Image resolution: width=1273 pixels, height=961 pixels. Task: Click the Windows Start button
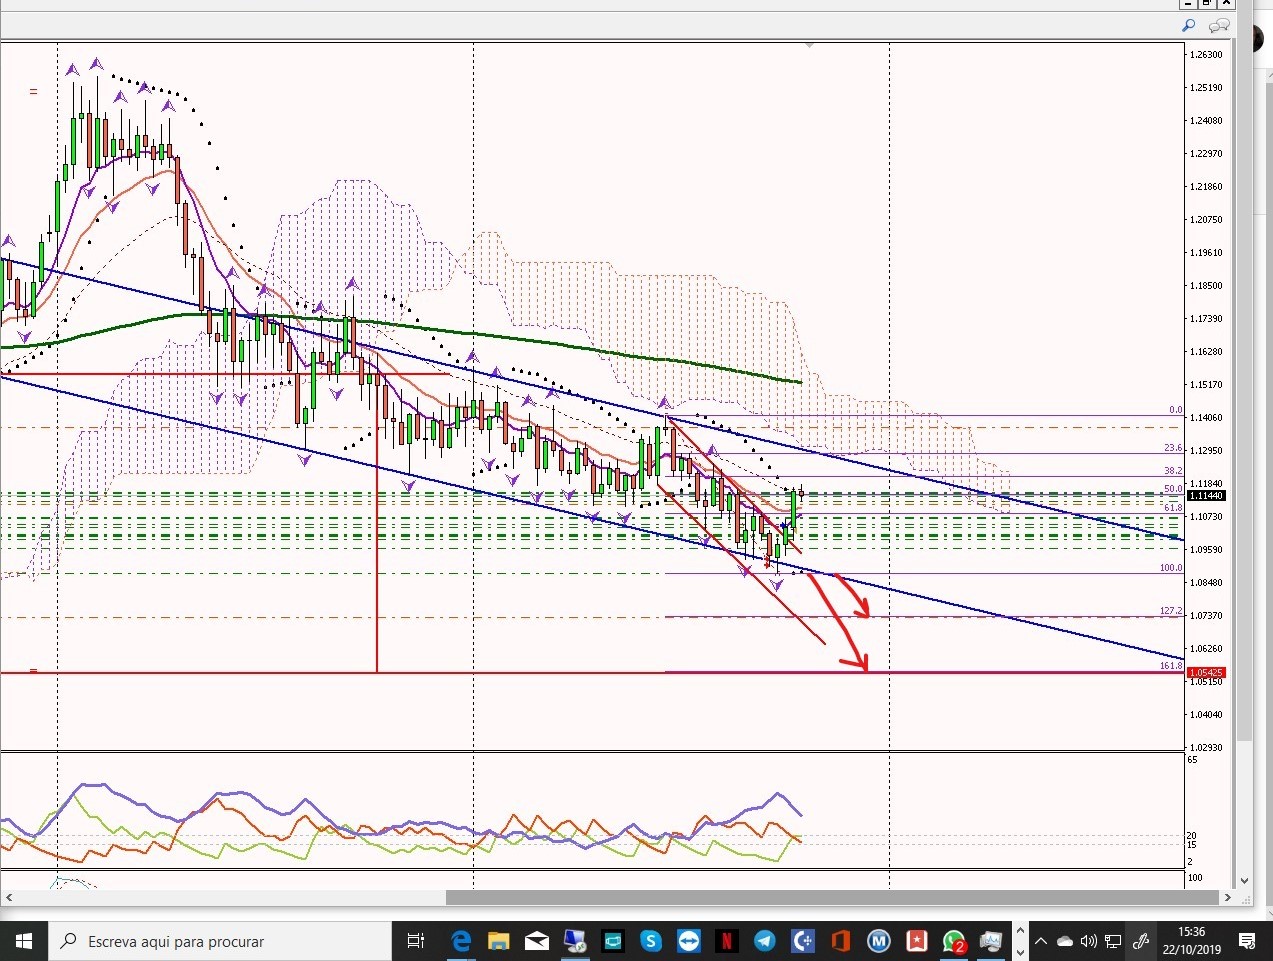click(x=24, y=941)
